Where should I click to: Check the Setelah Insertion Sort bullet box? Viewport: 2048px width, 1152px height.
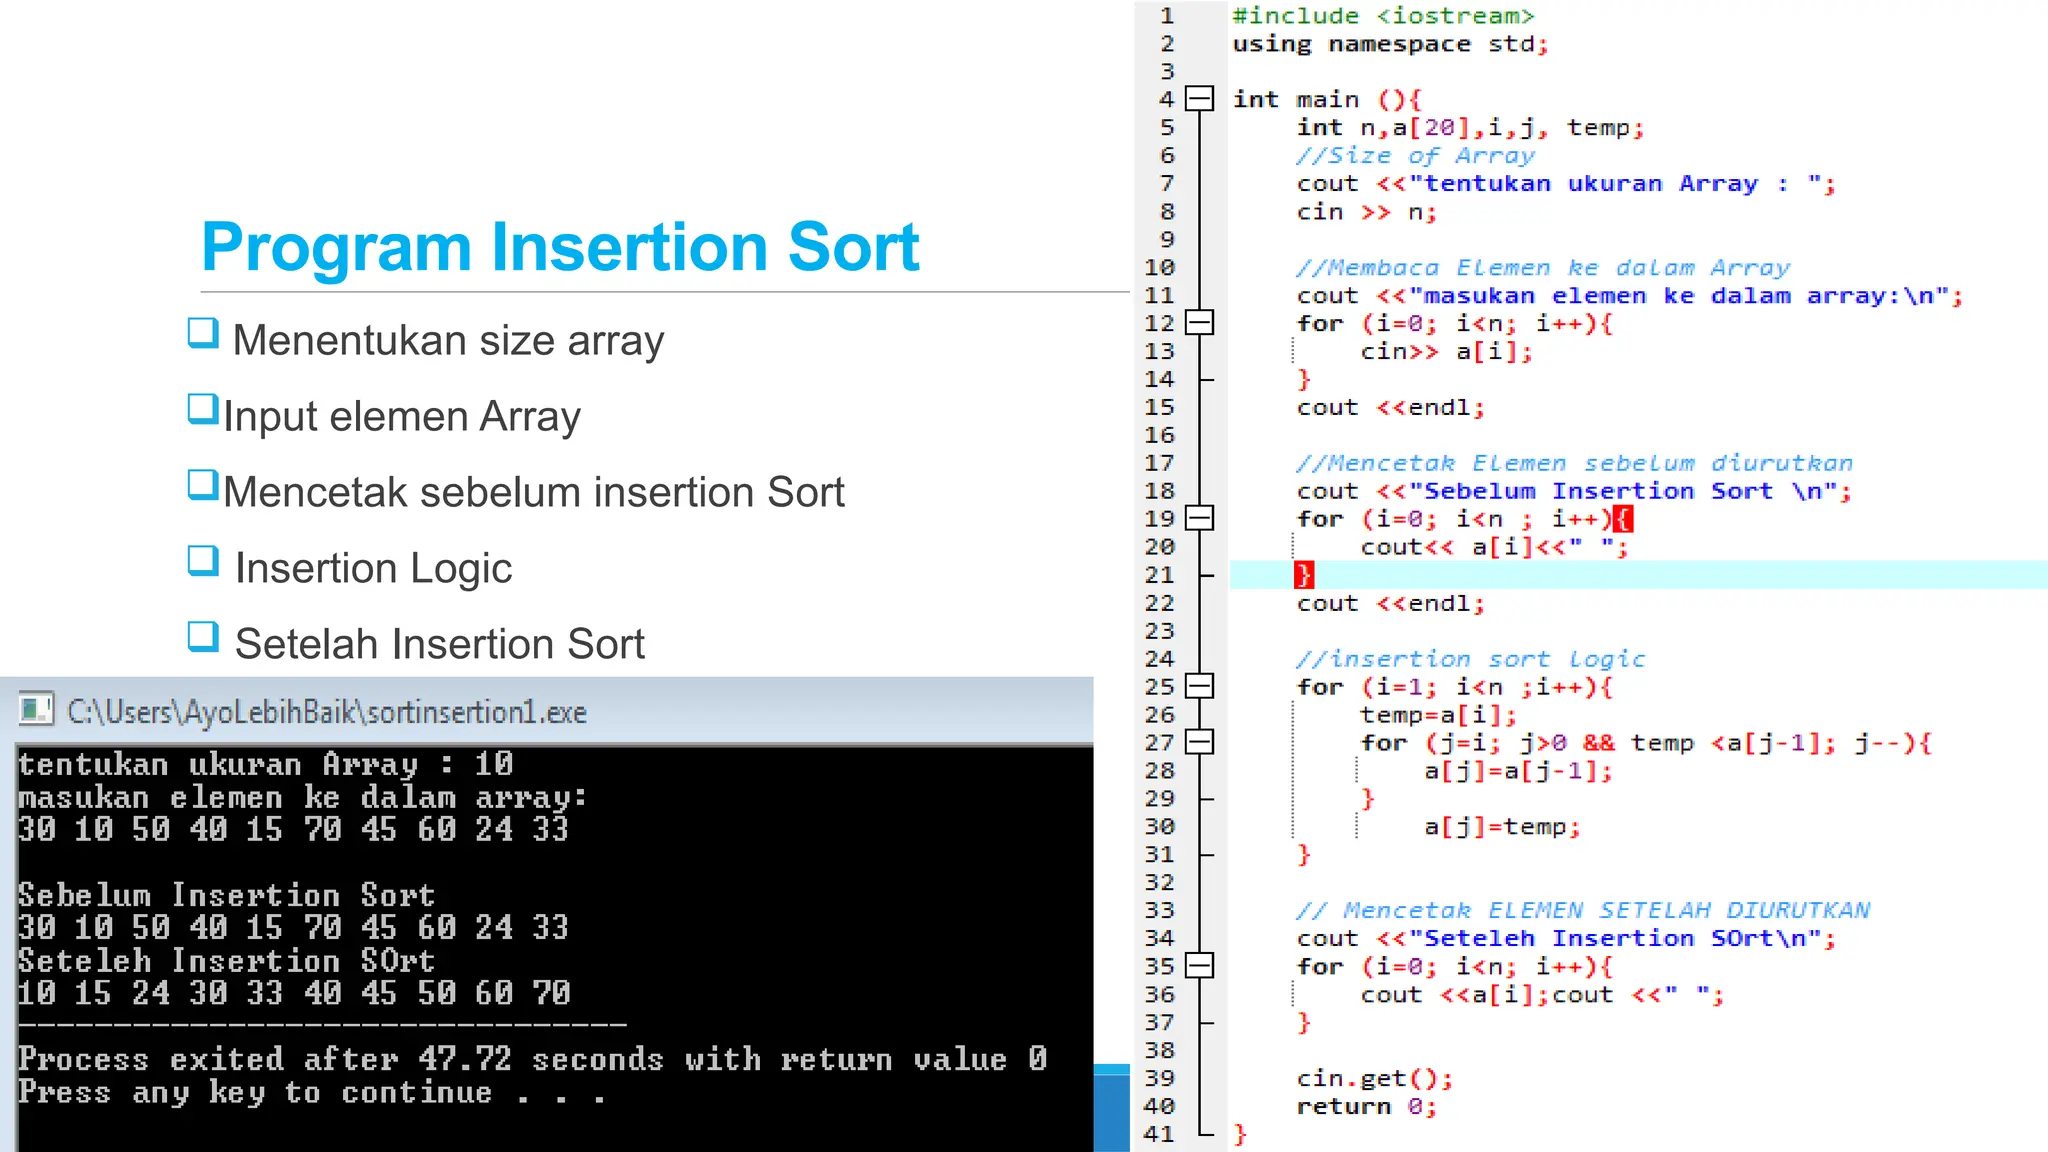[203, 637]
